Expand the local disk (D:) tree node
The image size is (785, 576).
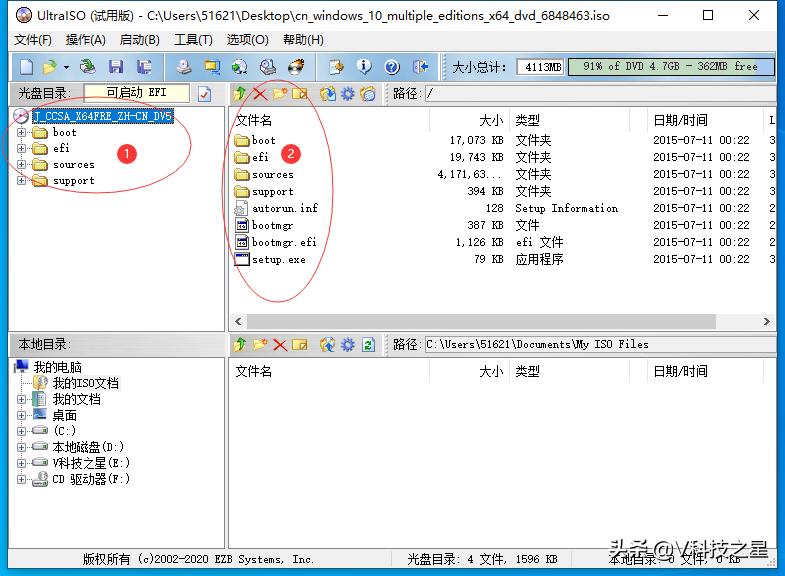pyautogui.click(x=22, y=447)
